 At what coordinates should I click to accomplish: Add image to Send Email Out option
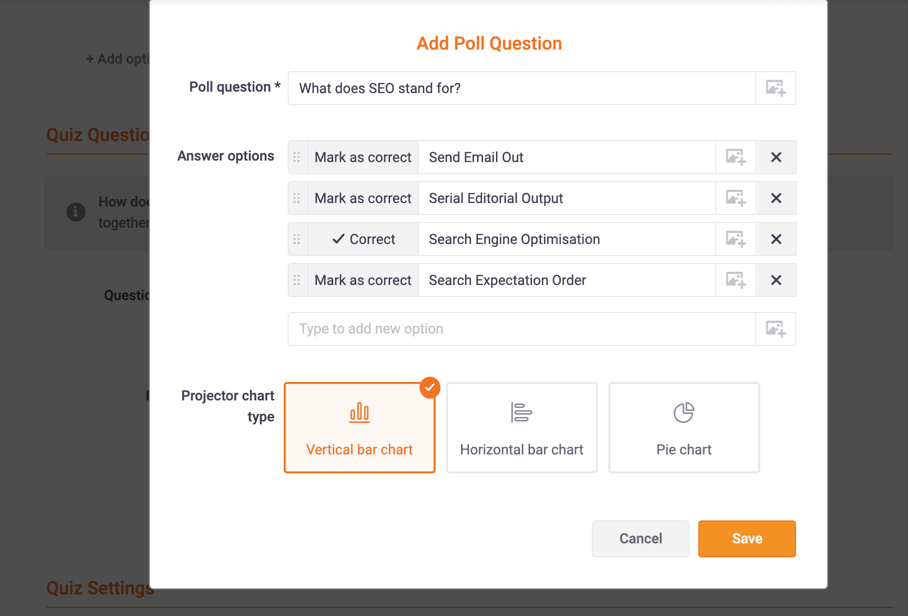[736, 157]
